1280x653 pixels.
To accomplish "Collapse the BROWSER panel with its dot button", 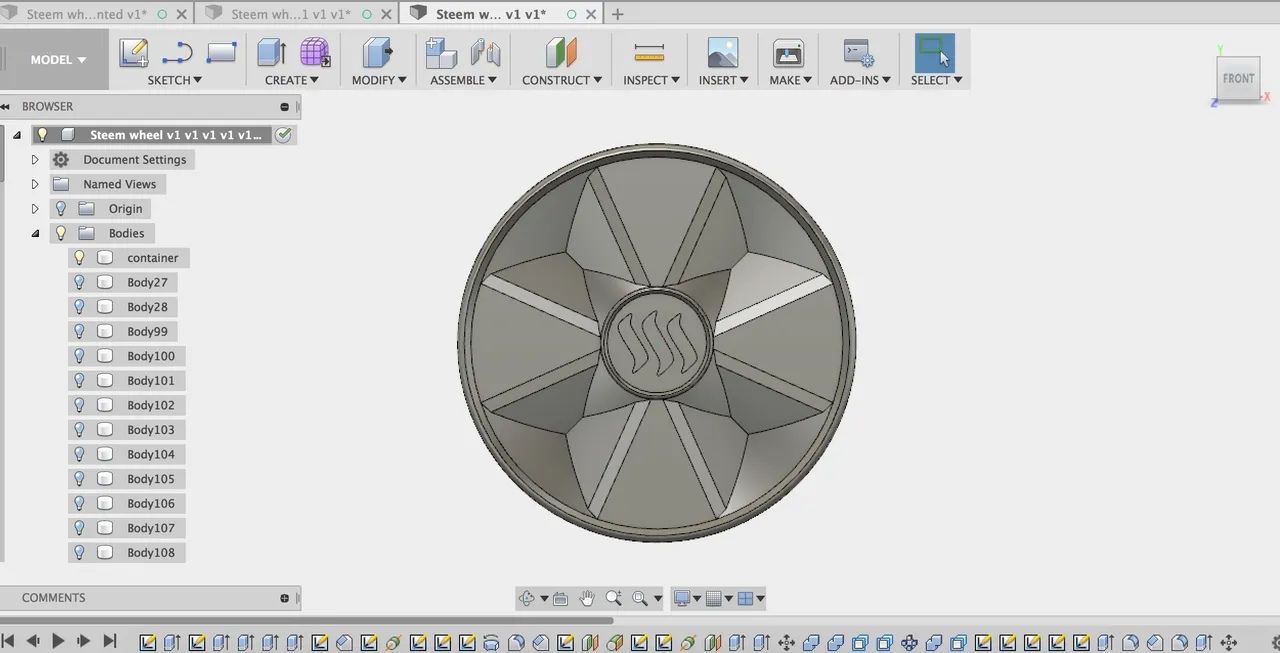I will click(x=285, y=107).
